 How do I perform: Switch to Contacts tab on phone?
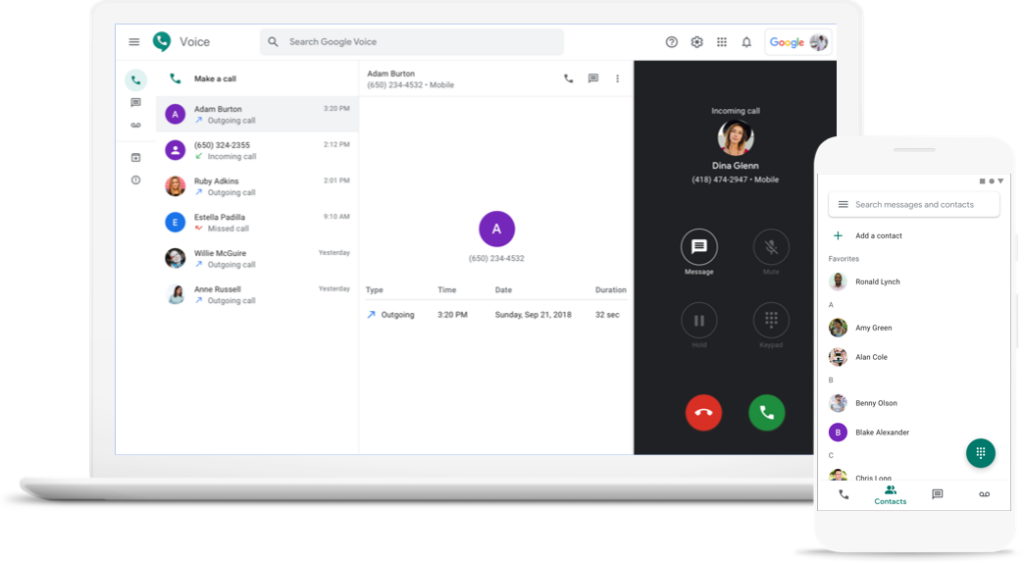tap(890, 495)
